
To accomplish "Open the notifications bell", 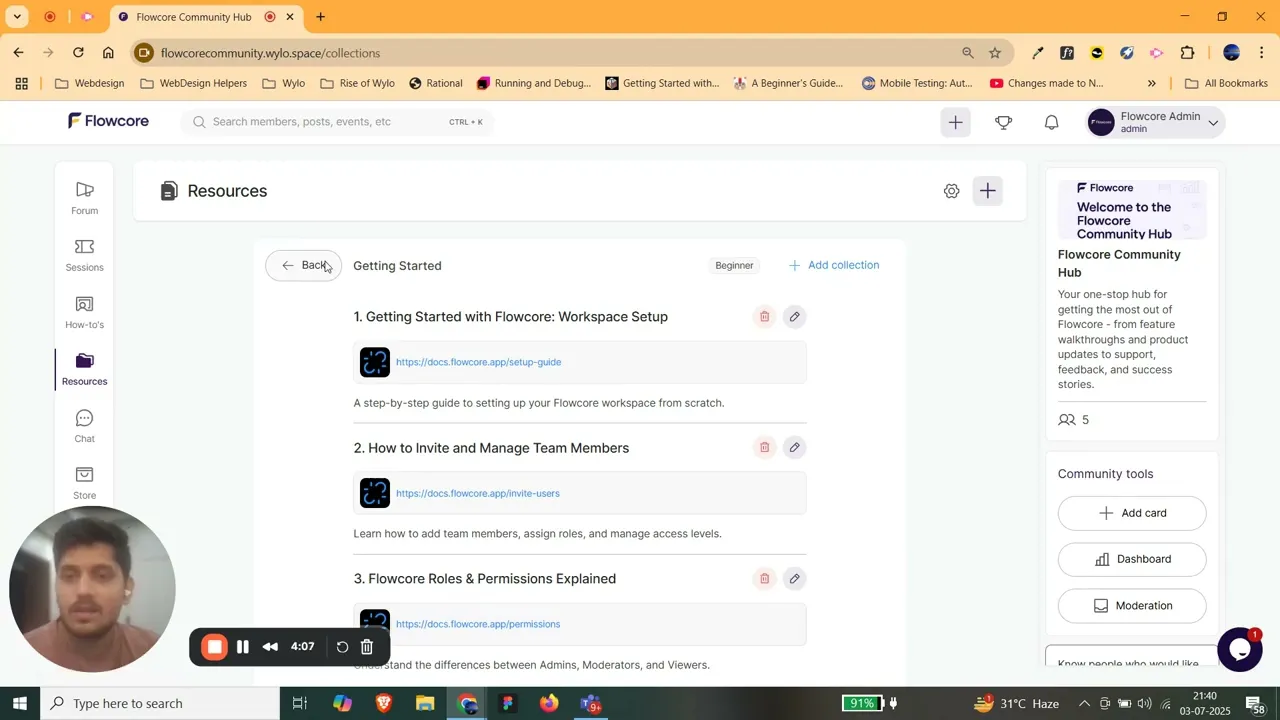I will pyautogui.click(x=1051, y=122).
